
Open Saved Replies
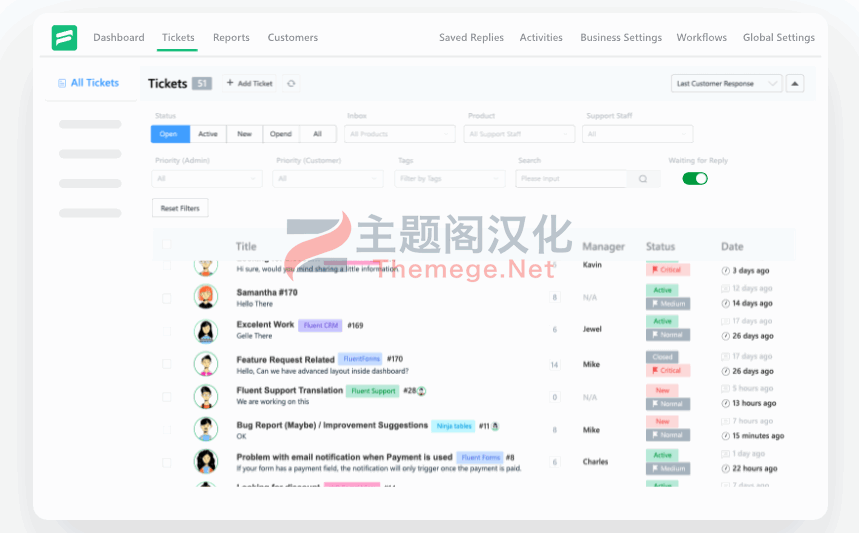pyautogui.click(x=471, y=38)
